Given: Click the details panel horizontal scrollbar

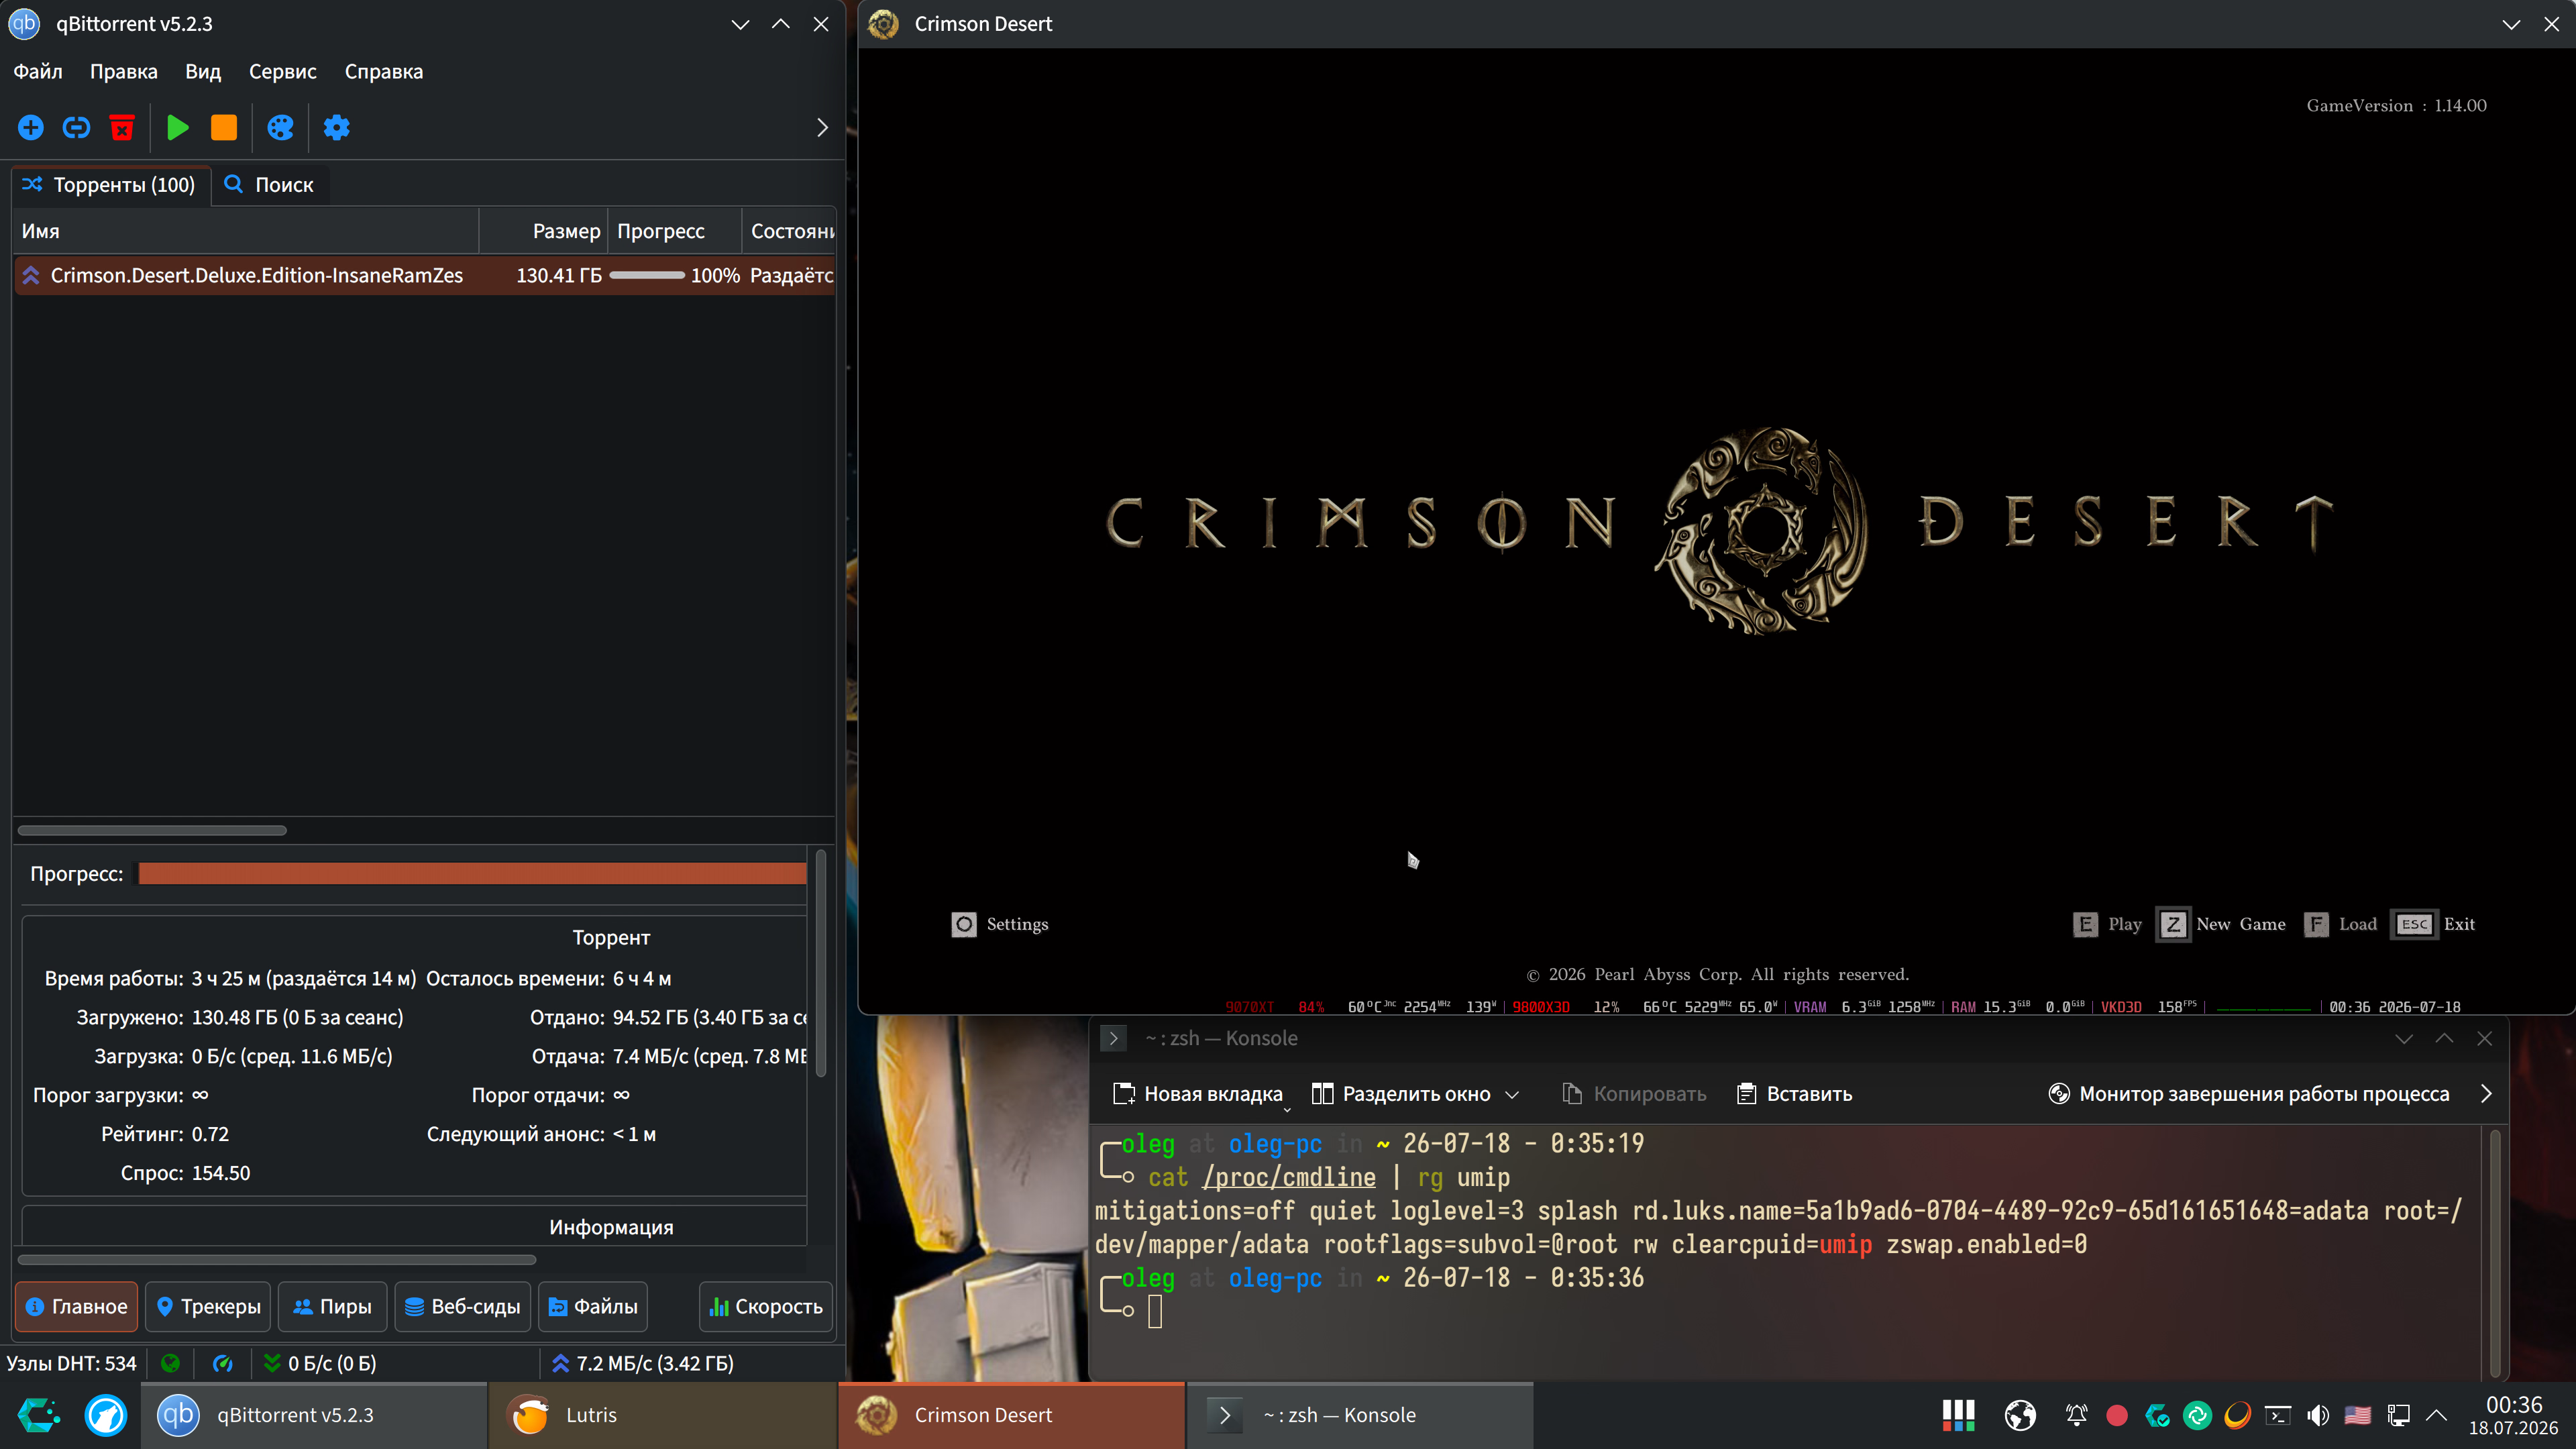Looking at the screenshot, I should [x=277, y=1259].
